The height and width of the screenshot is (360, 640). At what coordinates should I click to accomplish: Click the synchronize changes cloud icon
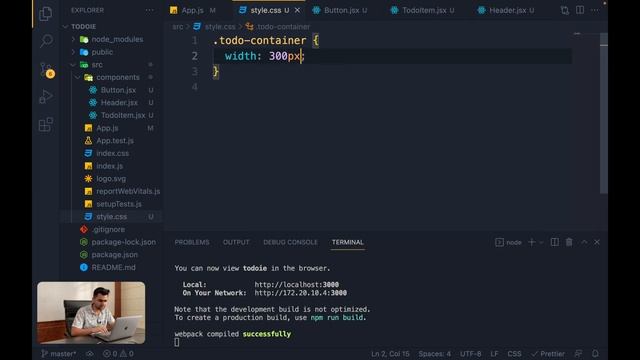pyautogui.click(x=89, y=353)
